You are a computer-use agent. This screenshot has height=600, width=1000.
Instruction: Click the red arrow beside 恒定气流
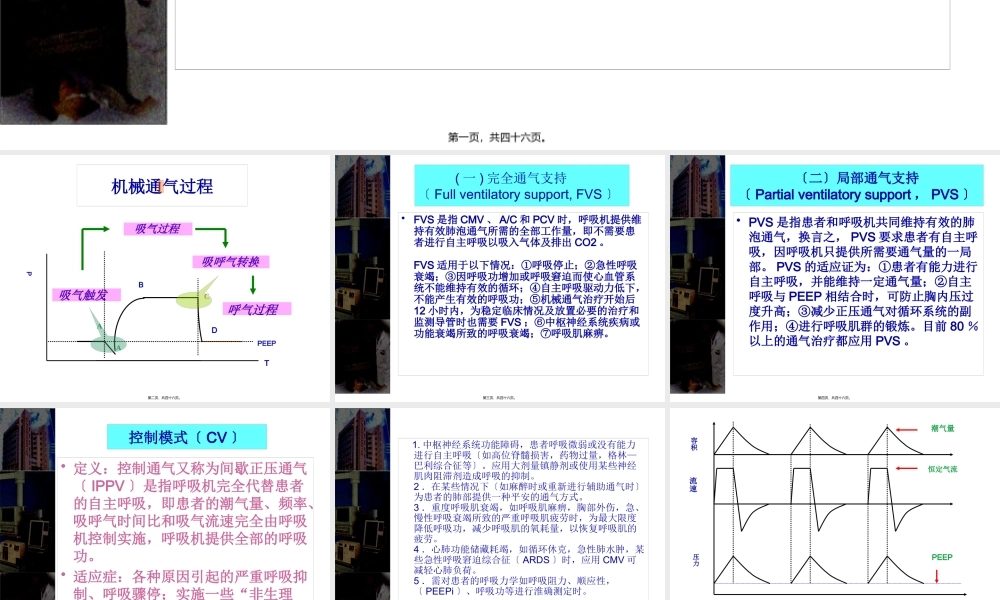point(905,468)
